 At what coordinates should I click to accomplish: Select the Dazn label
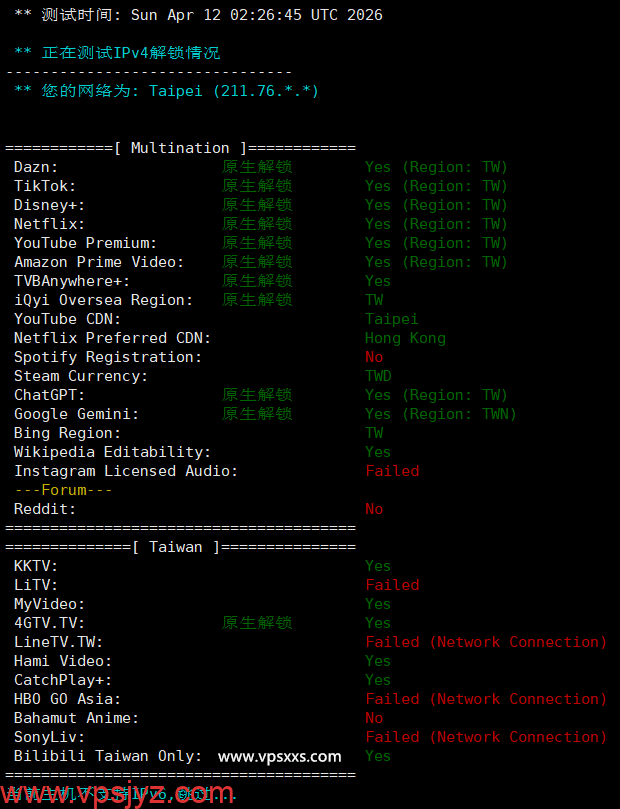[36, 167]
